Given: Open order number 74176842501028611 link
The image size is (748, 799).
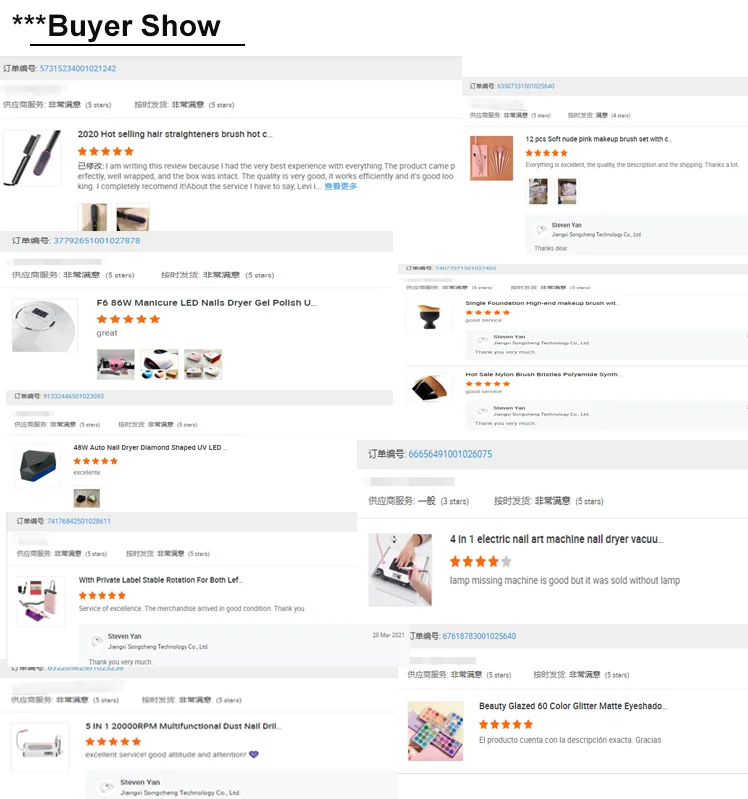Looking at the screenshot, I should 78,521.
